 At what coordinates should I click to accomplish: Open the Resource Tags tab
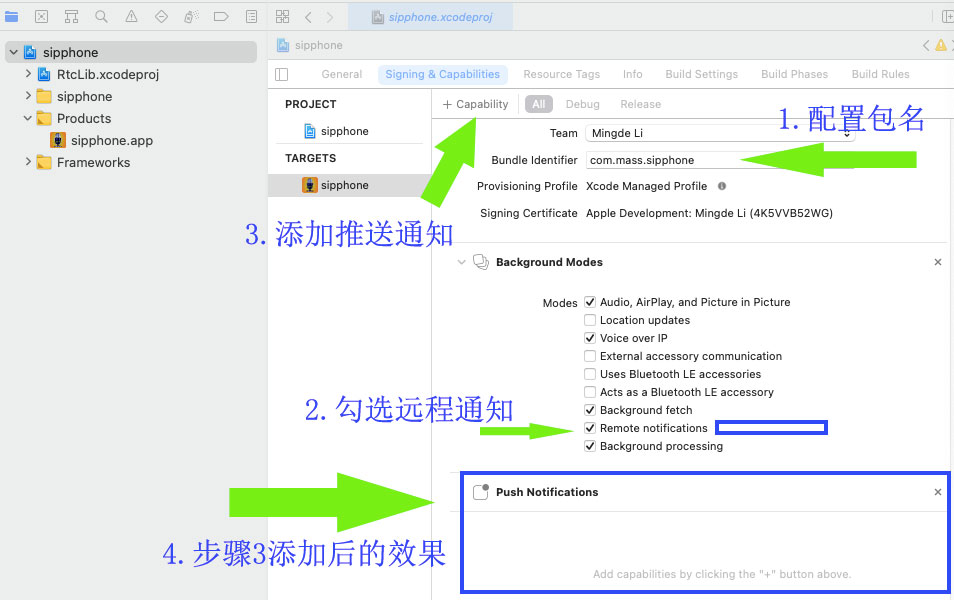[562, 74]
